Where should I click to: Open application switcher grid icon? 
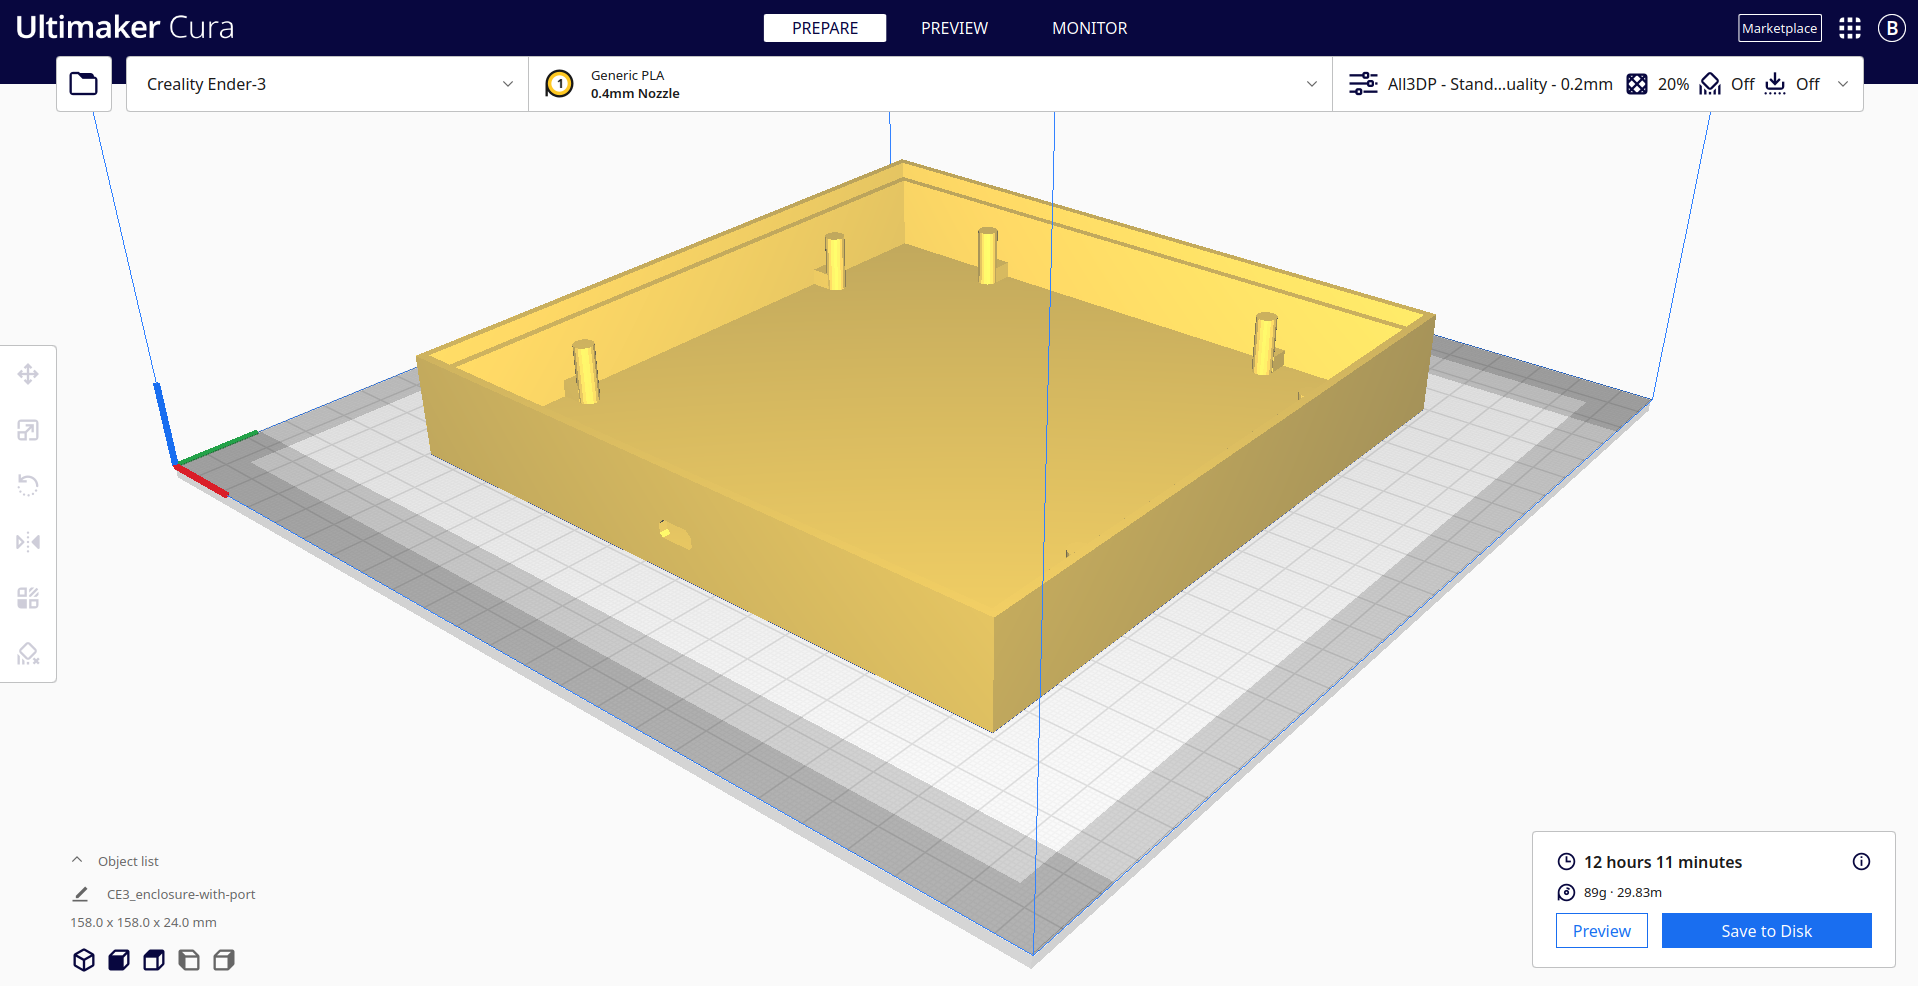click(1850, 28)
